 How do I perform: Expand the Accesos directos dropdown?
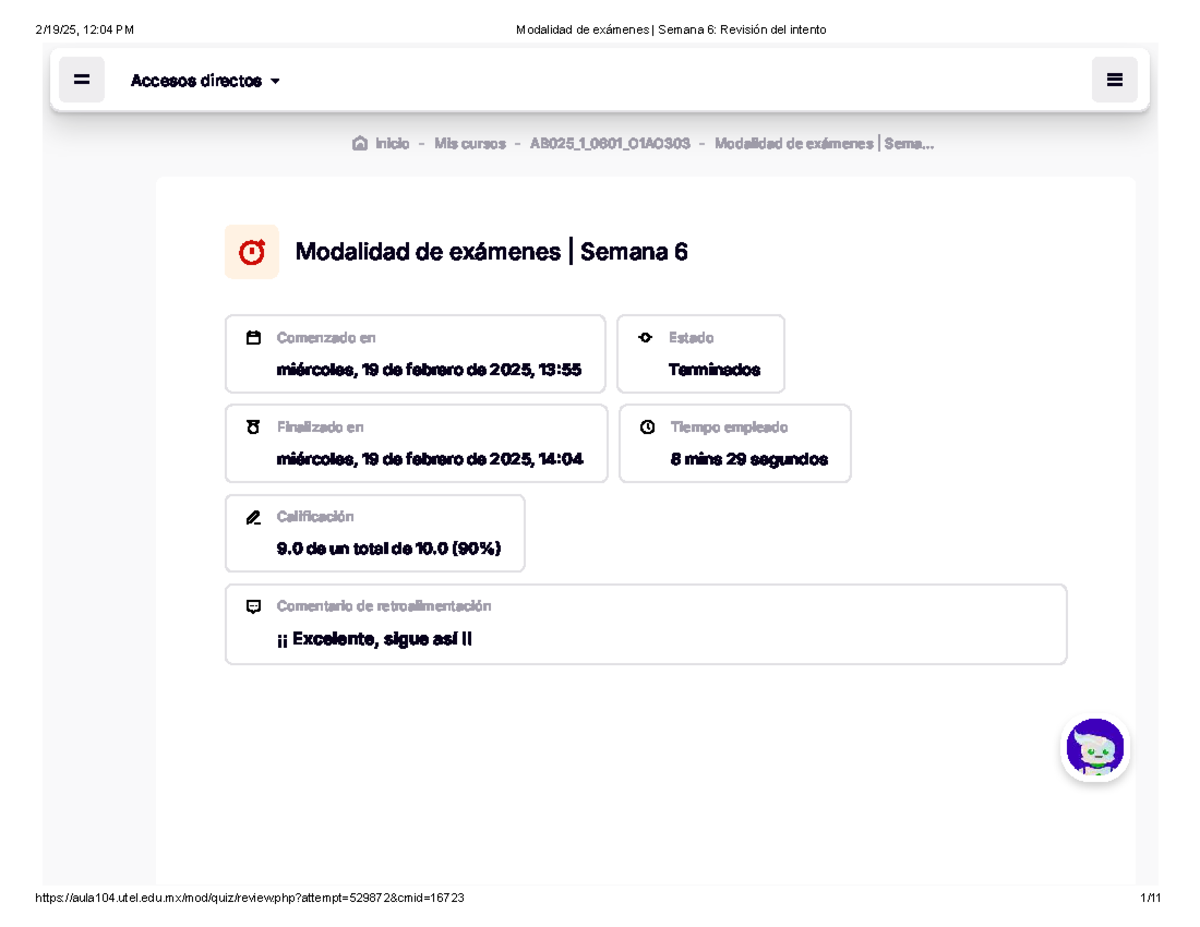(x=197, y=81)
